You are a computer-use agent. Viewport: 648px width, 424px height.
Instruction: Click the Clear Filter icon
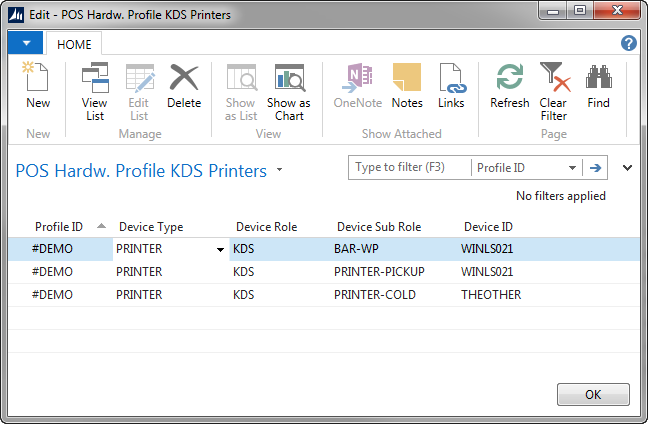click(553, 90)
